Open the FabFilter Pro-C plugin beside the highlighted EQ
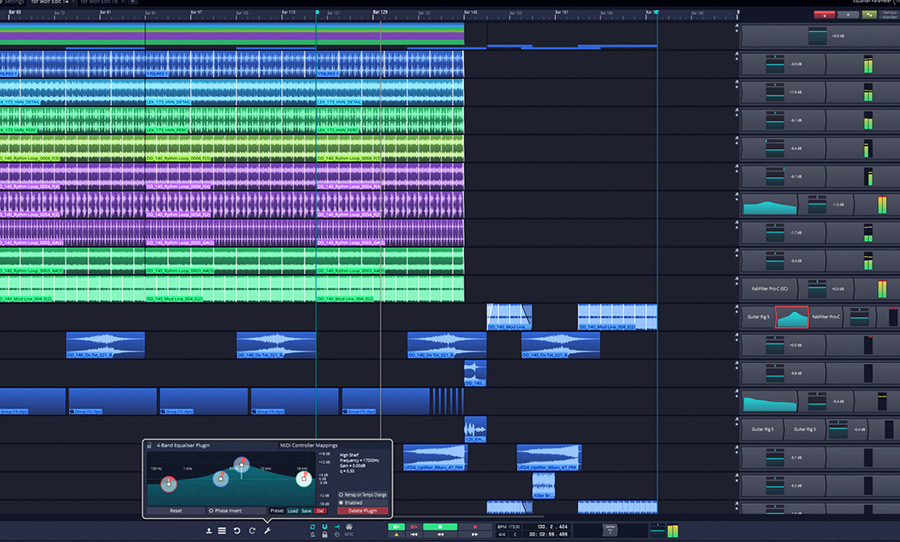The image size is (900, 542). (x=826, y=317)
